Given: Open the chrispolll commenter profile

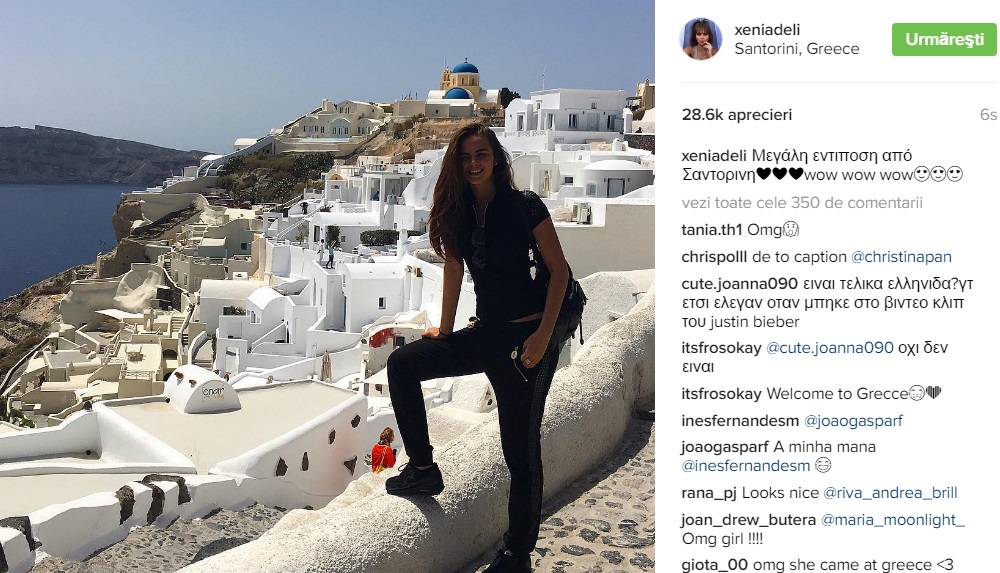Looking at the screenshot, I should (714, 257).
